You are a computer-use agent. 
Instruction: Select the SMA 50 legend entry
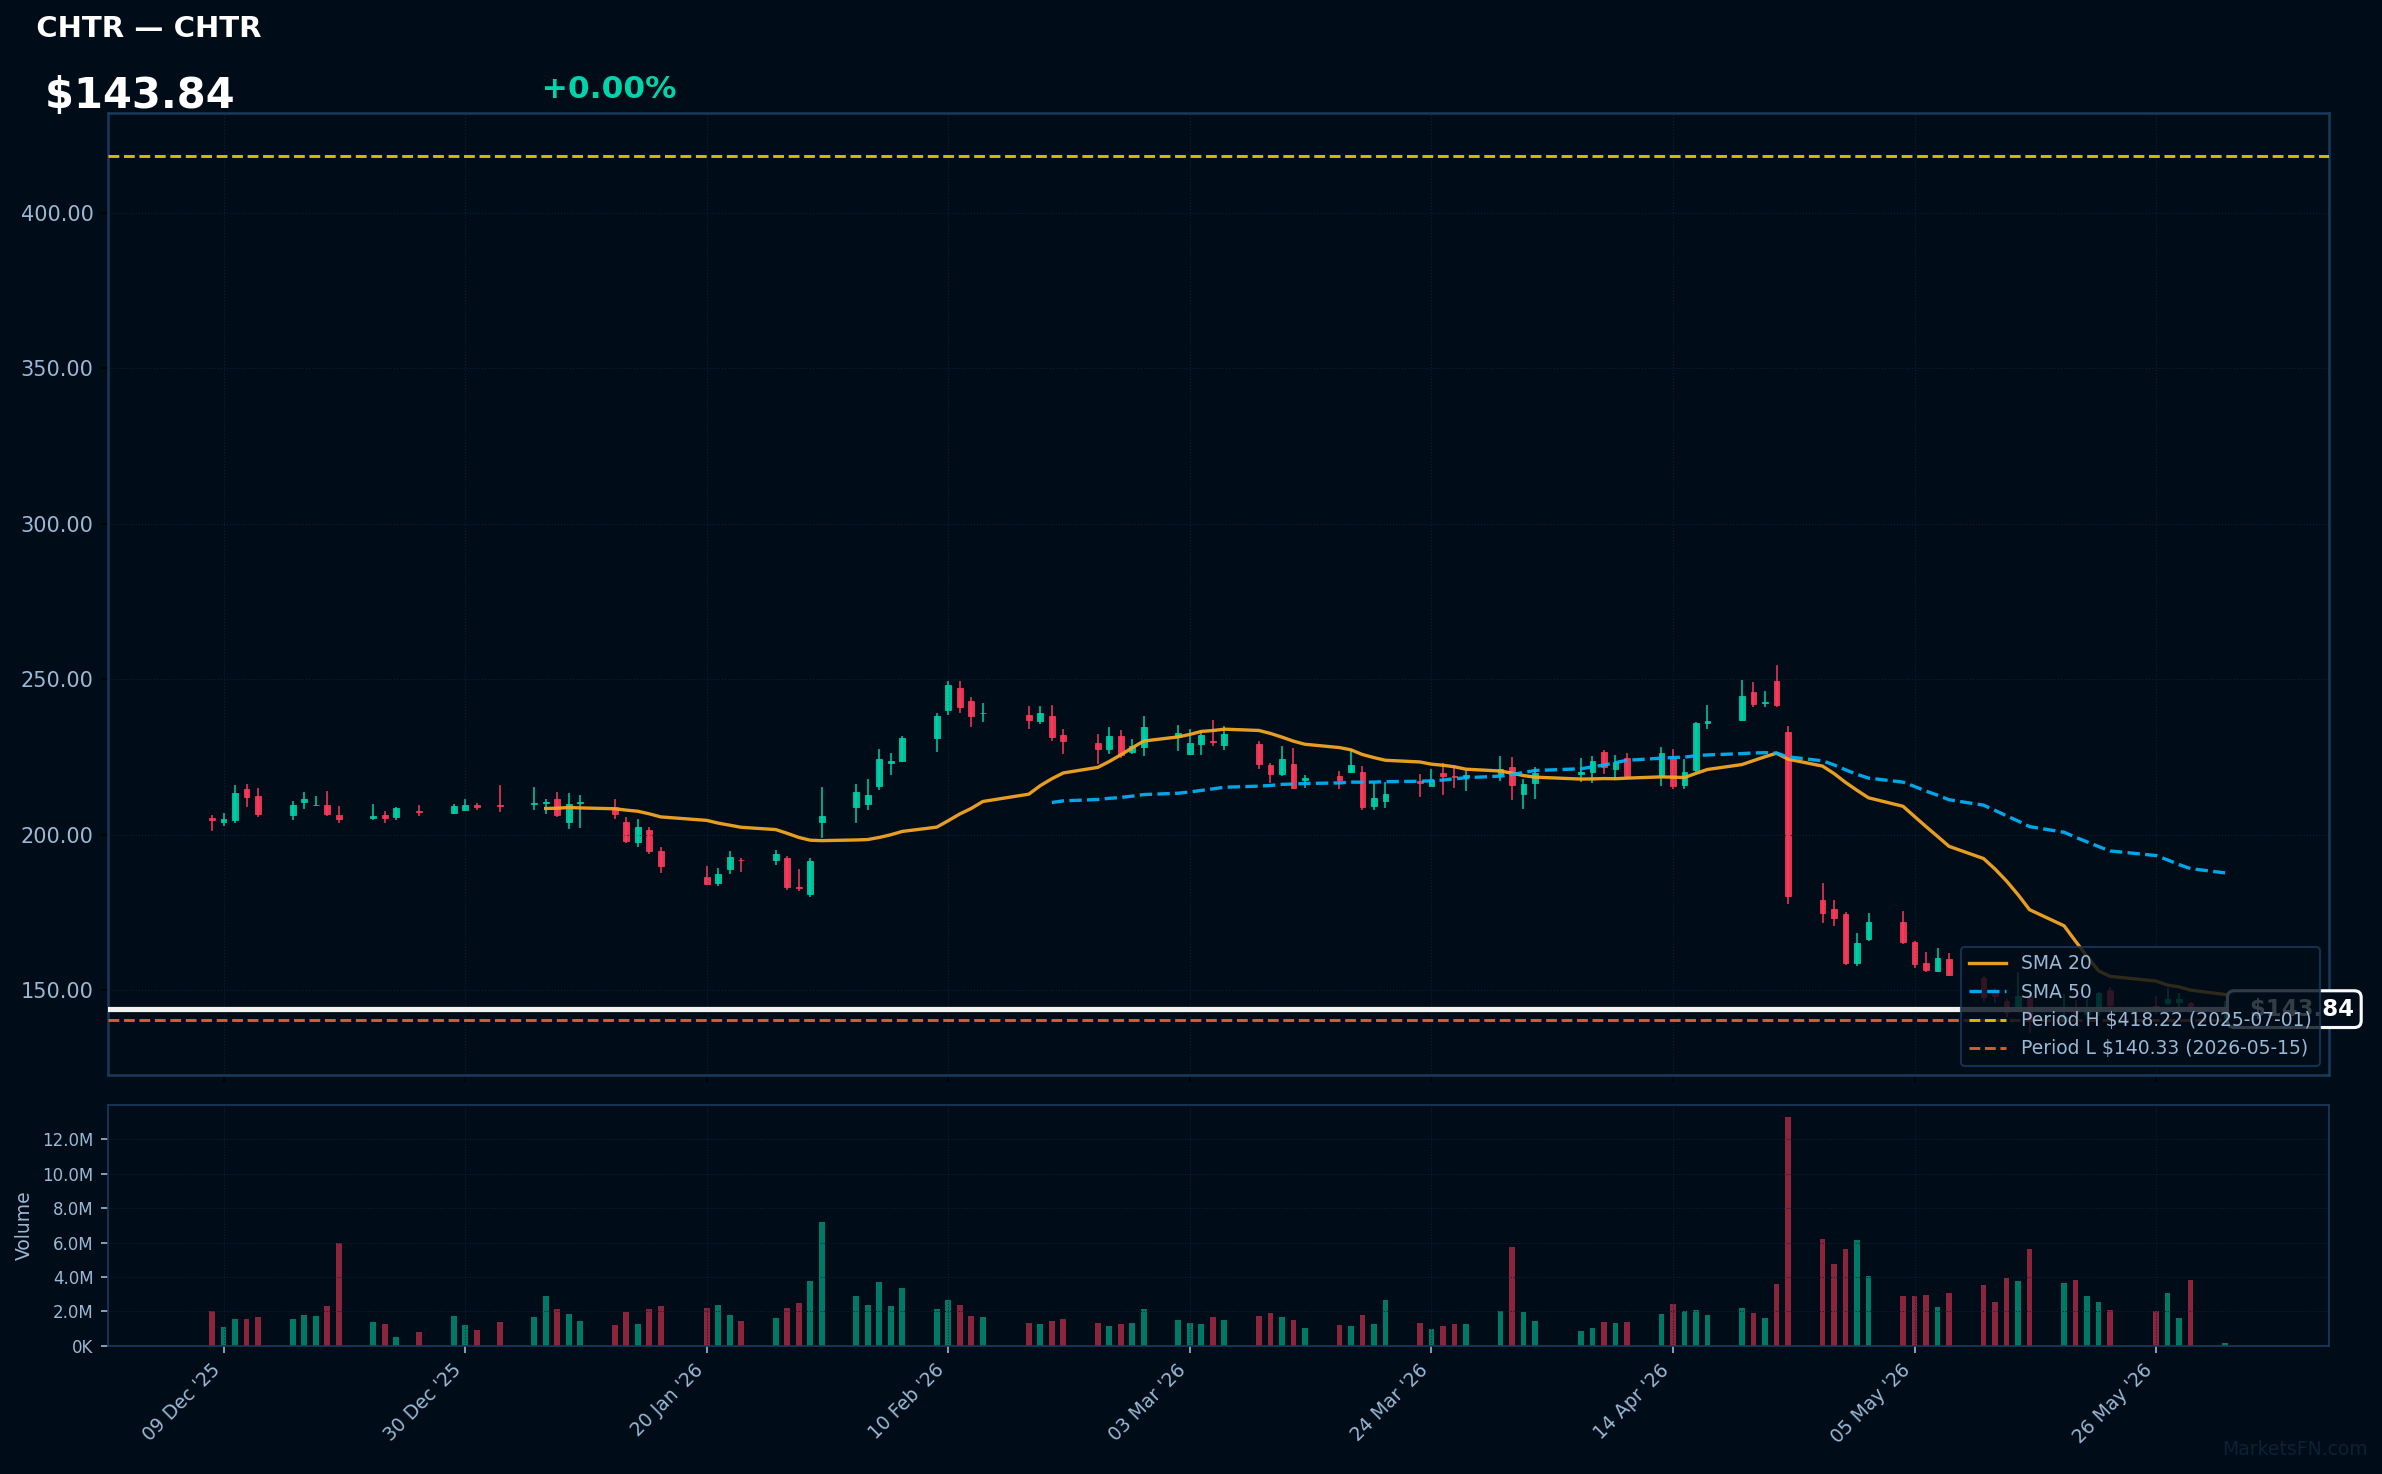(2030, 992)
